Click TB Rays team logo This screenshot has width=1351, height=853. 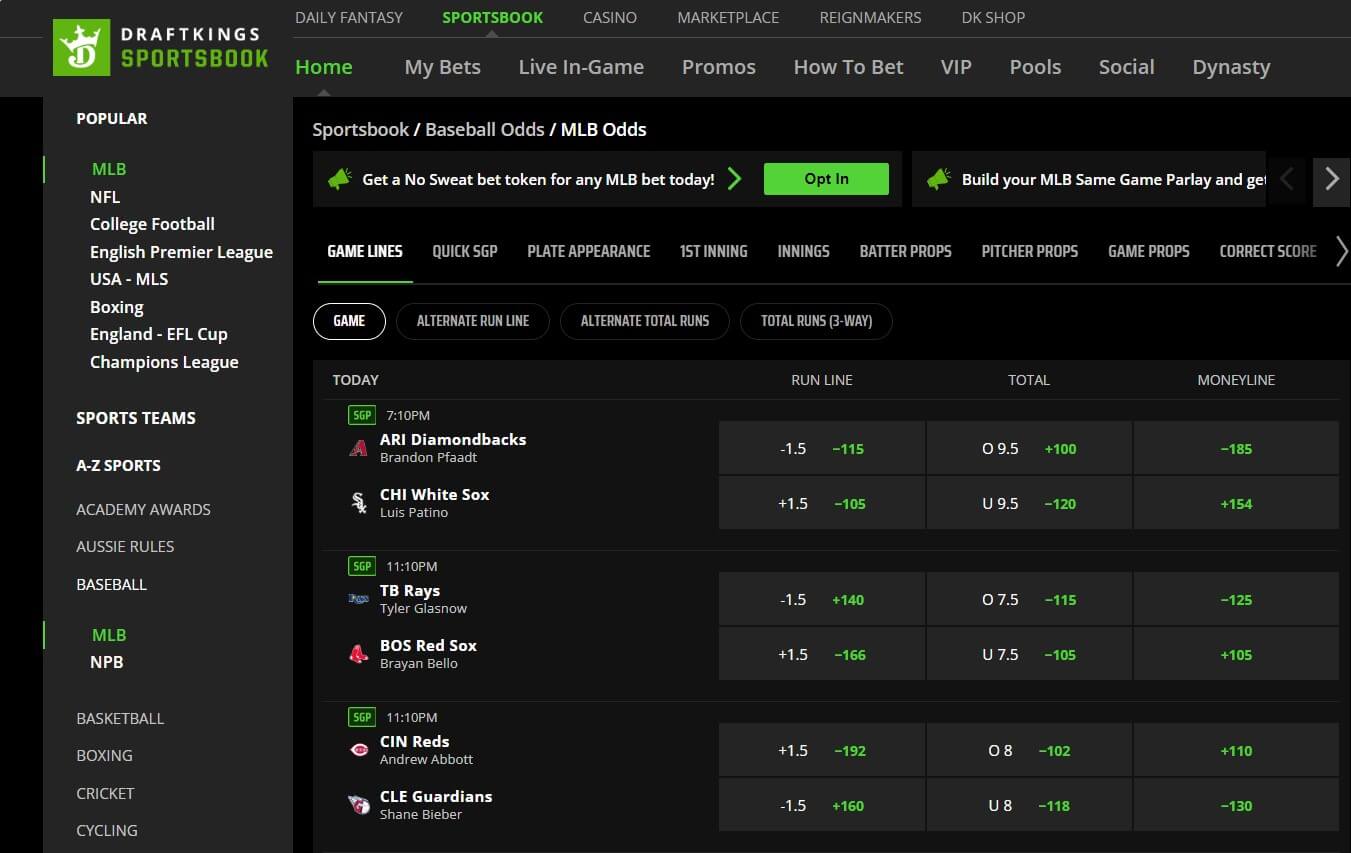[359, 599]
